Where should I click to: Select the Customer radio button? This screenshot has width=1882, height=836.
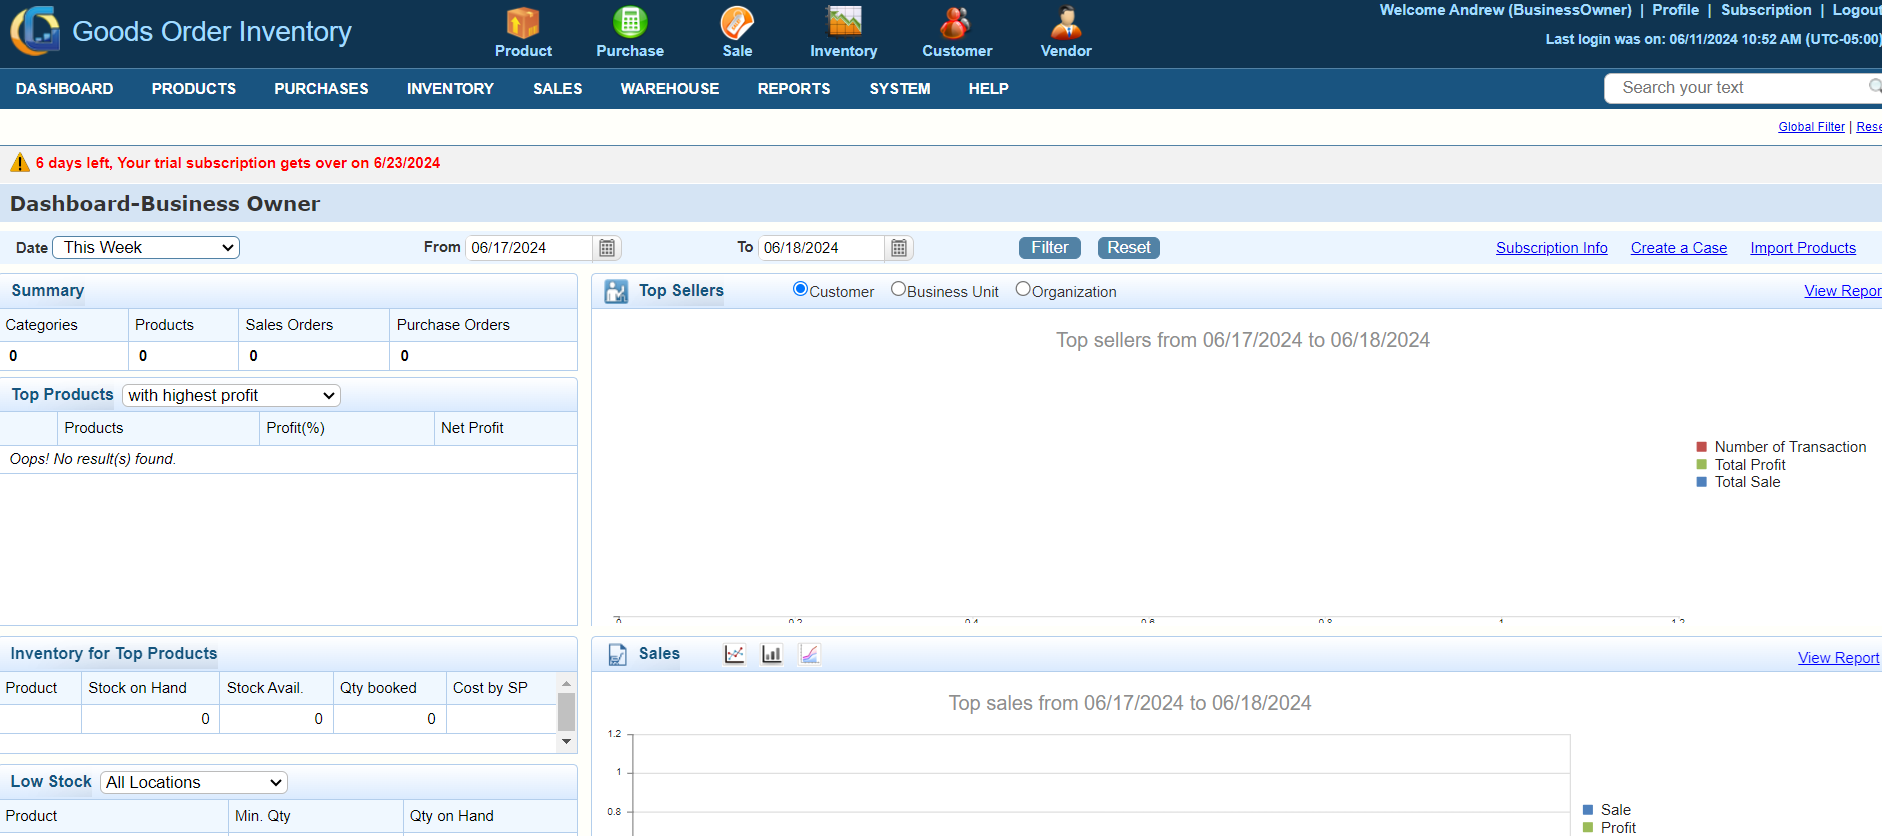pos(800,289)
